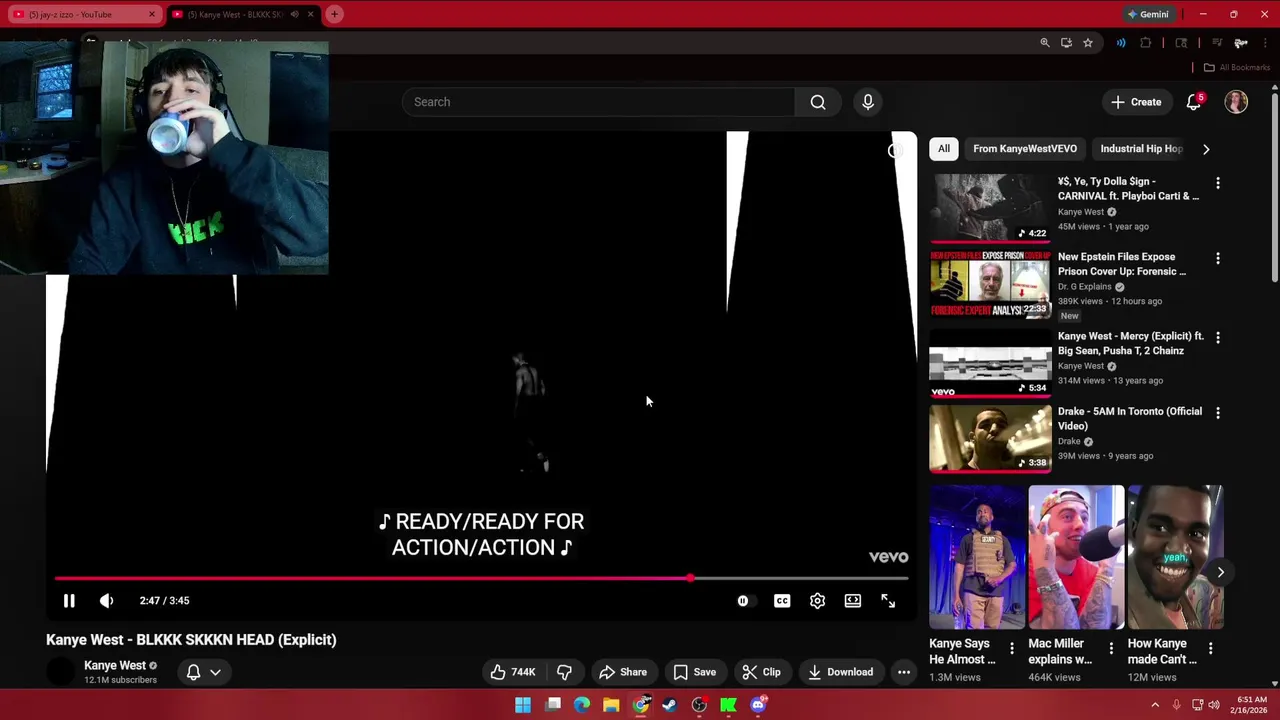Viewport: 1280px width, 720px height.
Task: Open options for Kanye West Mercy video
Action: 1217,338
